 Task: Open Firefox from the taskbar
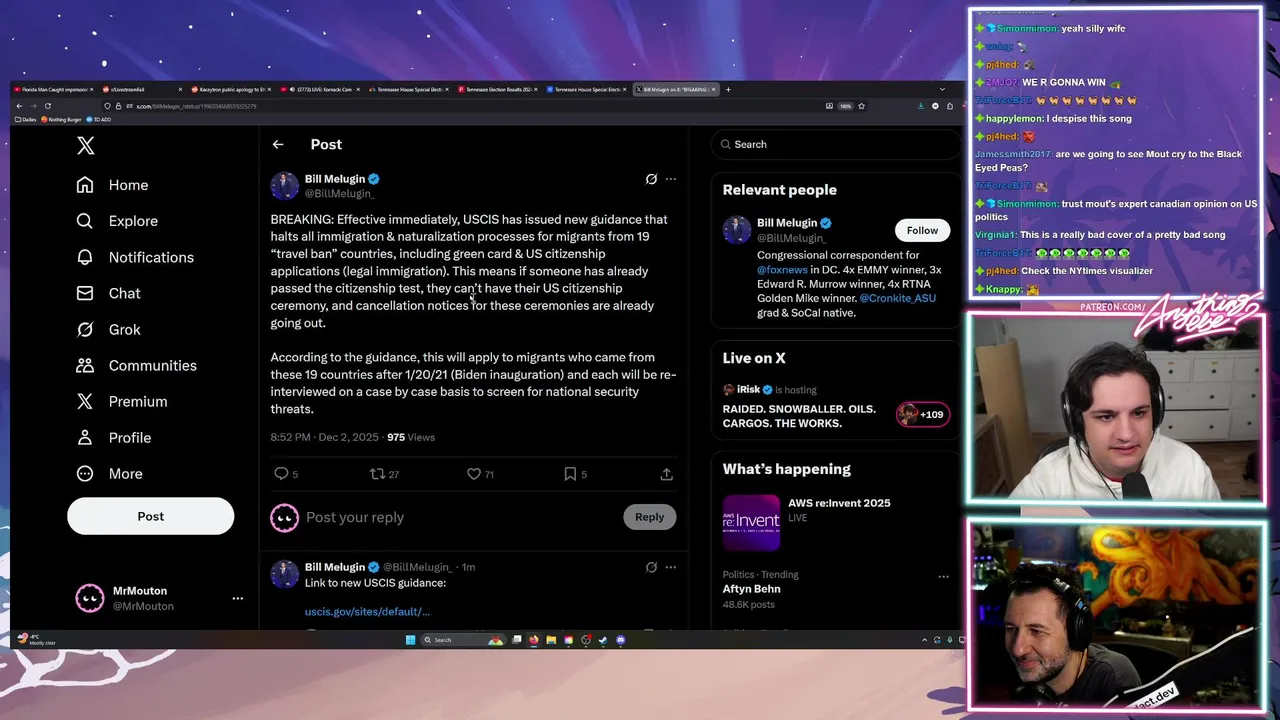click(x=533, y=640)
